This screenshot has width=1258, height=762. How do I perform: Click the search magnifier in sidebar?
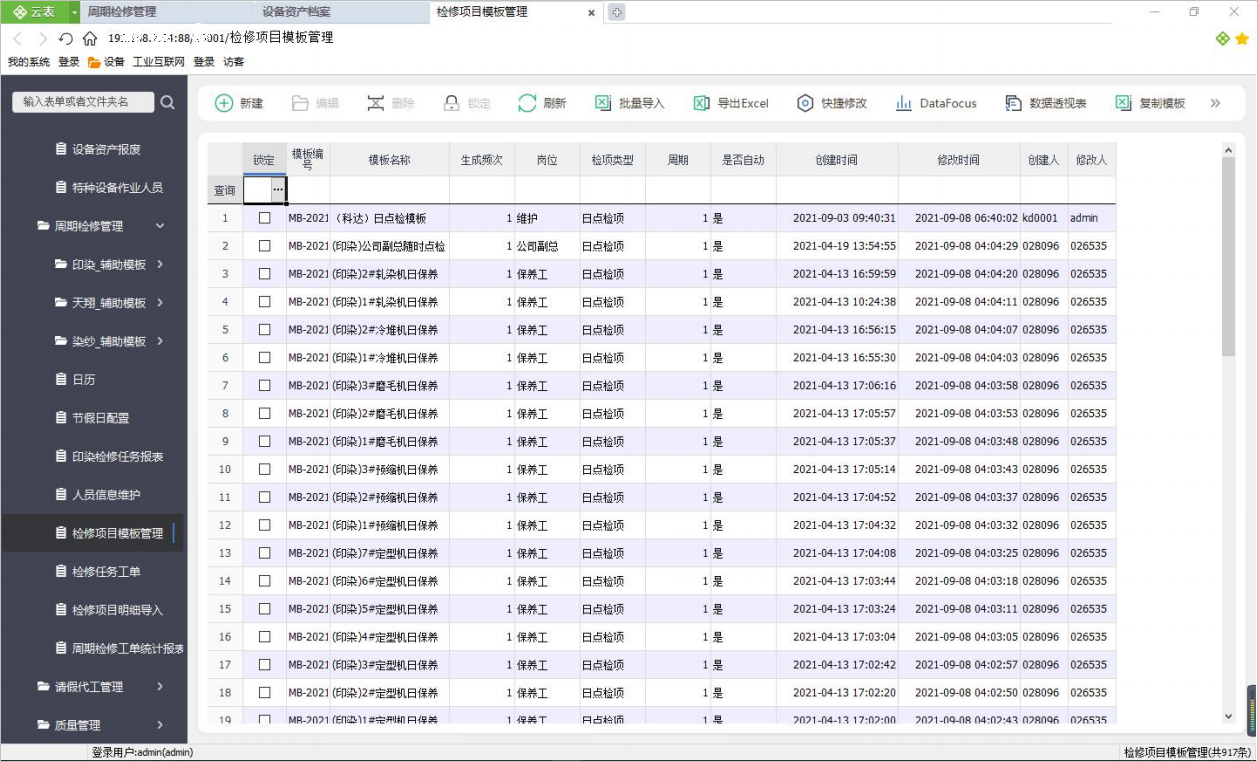[167, 102]
